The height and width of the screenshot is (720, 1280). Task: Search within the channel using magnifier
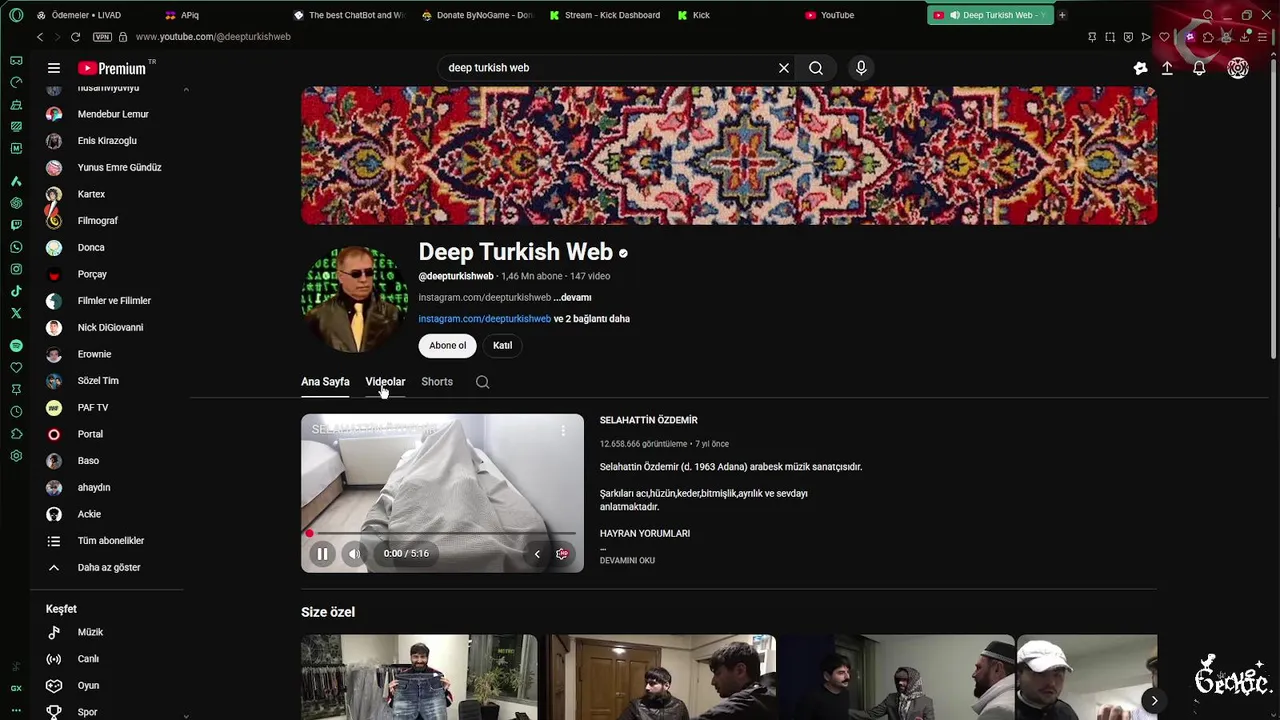(482, 382)
